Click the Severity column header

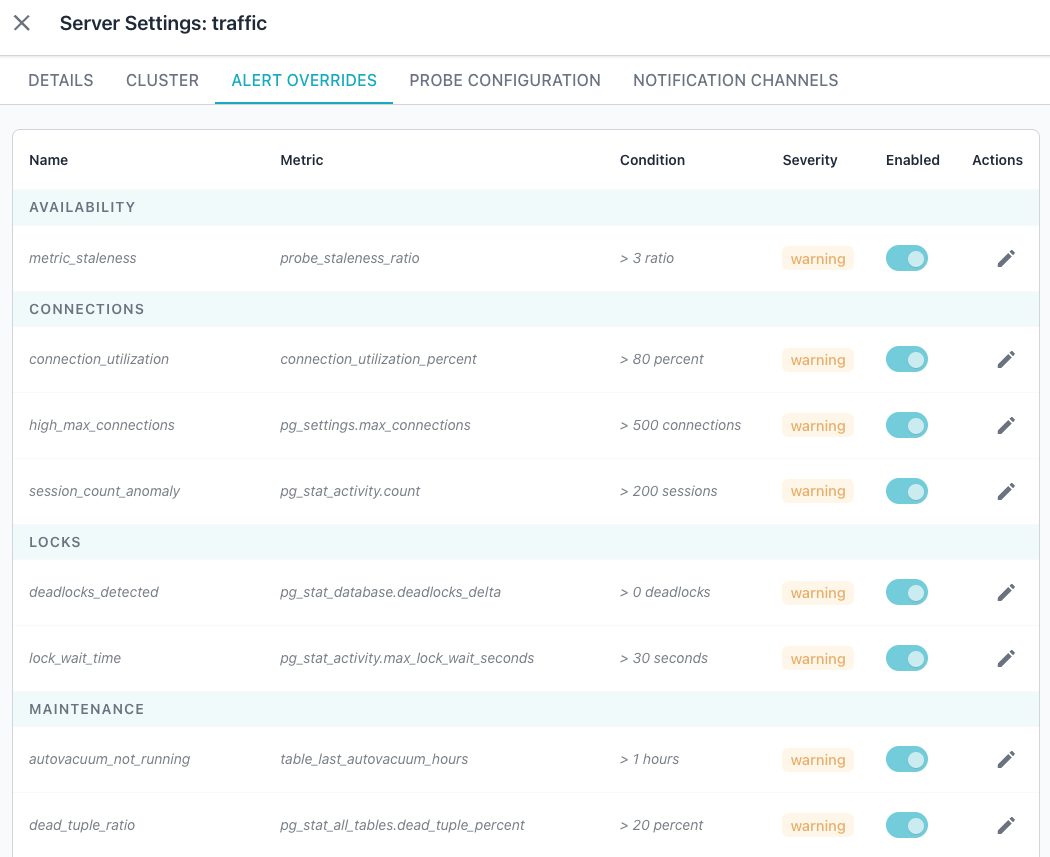point(810,160)
